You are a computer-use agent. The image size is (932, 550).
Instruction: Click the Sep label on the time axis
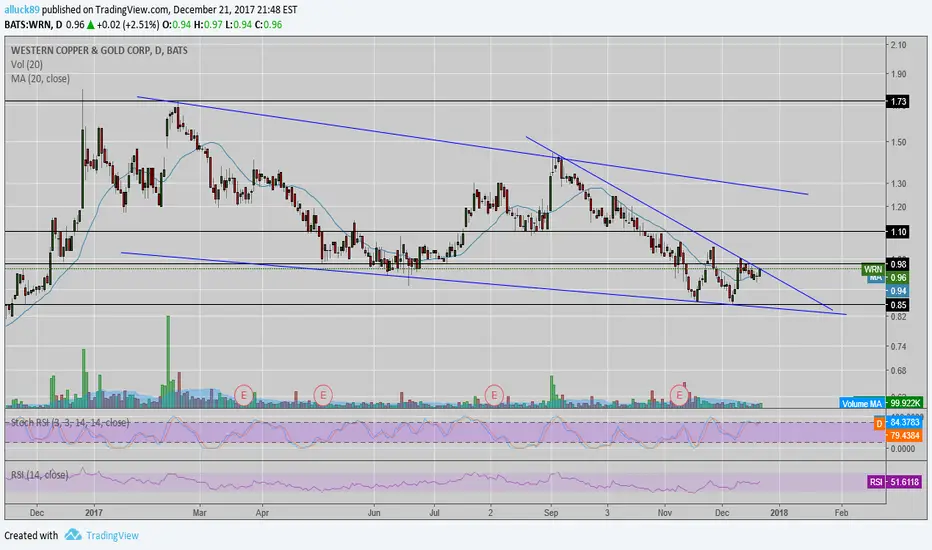point(550,513)
